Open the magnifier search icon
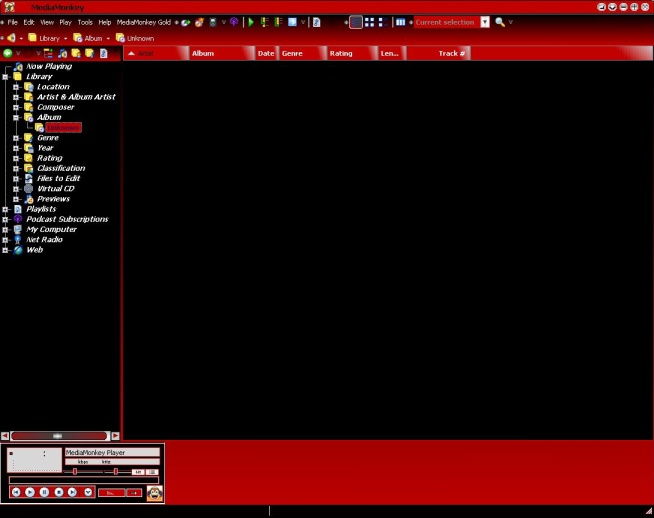 [x=500, y=22]
